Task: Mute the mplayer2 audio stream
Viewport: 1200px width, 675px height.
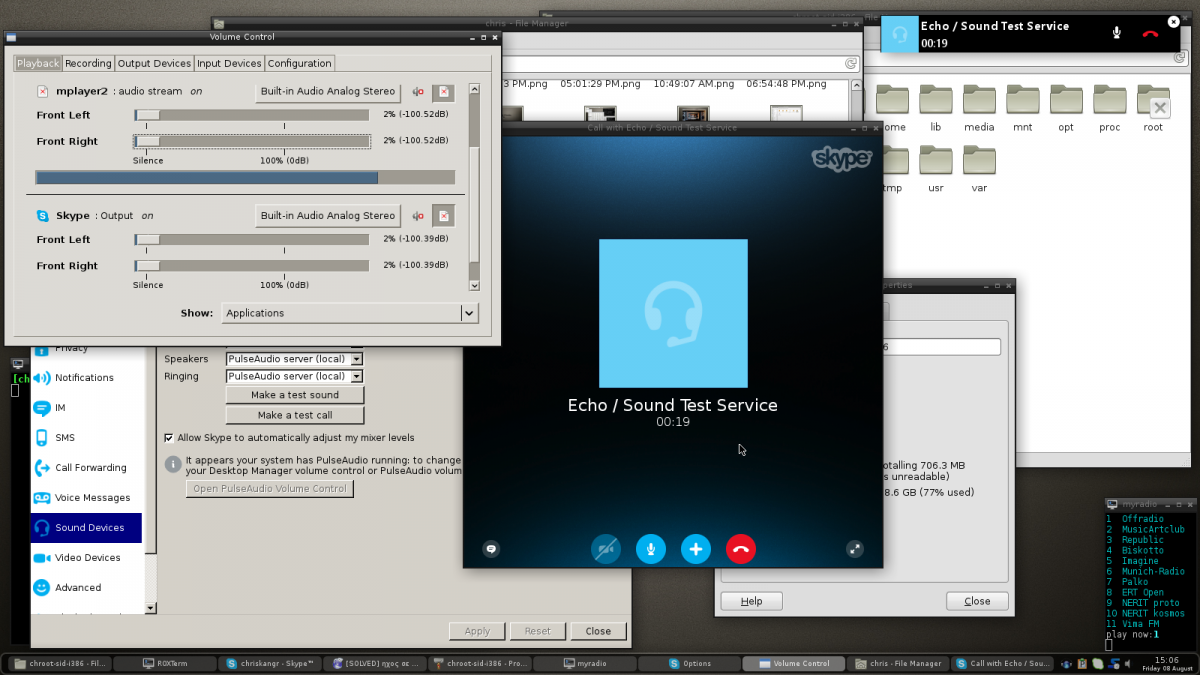Action: (x=419, y=92)
